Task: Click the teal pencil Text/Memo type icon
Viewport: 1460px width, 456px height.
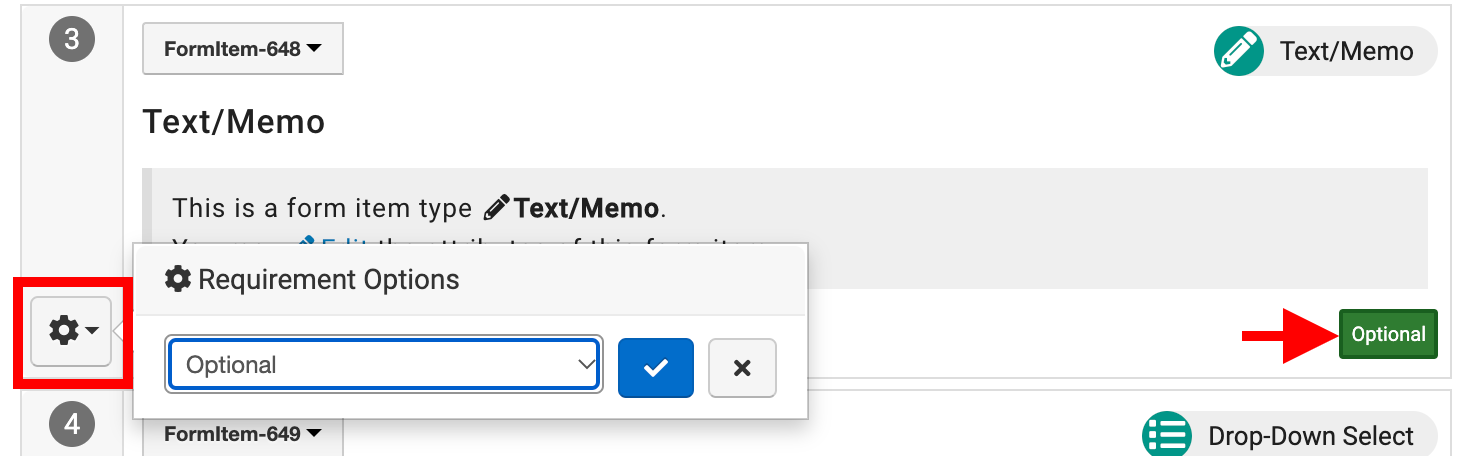Action: pyautogui.click(x=1238, y=52)
